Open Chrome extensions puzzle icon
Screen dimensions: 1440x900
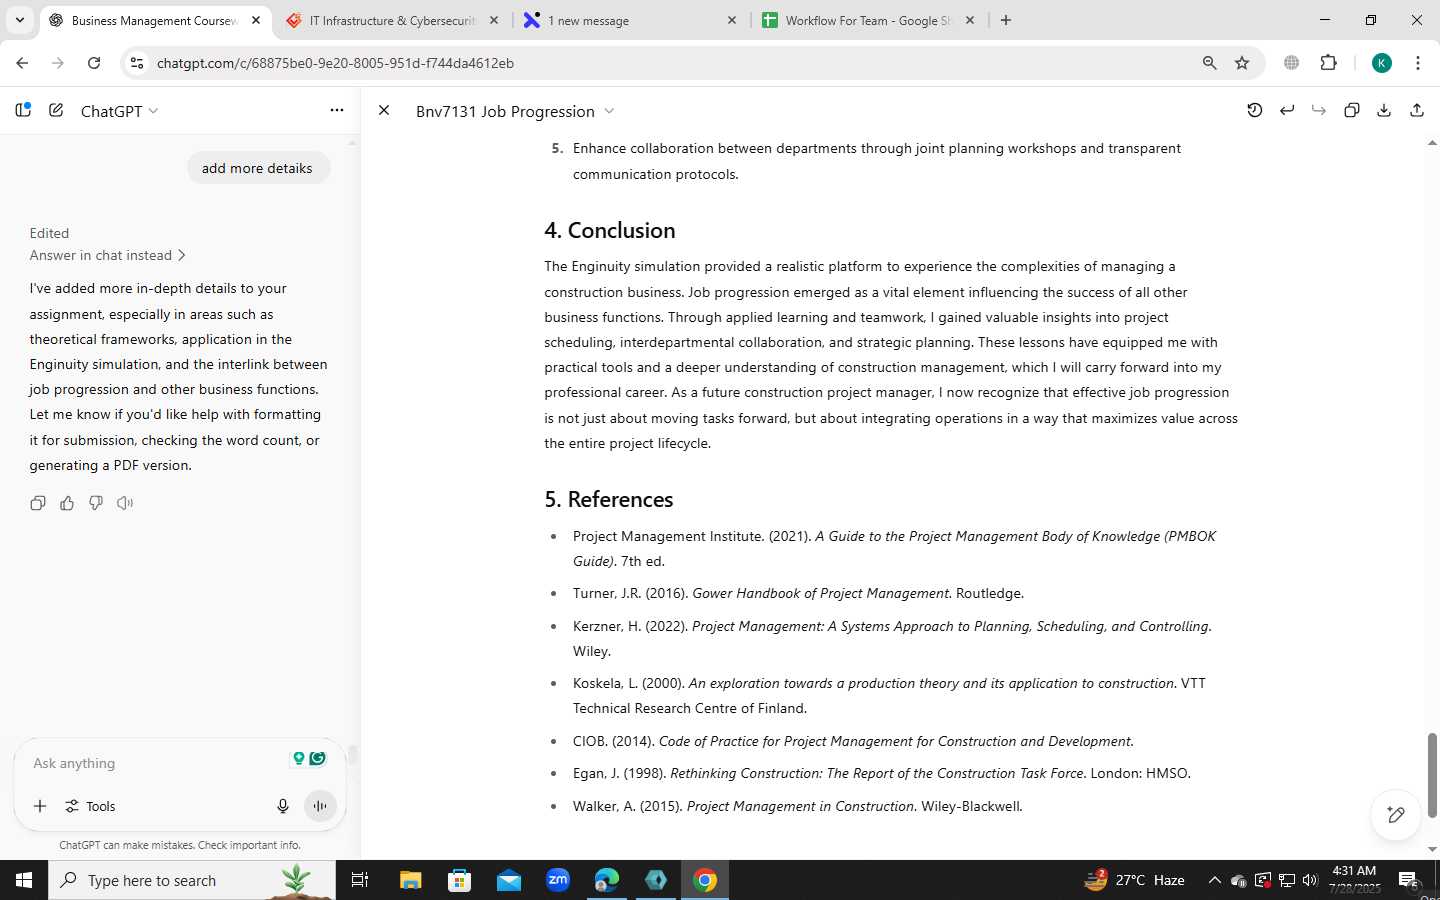point(1328,63)
